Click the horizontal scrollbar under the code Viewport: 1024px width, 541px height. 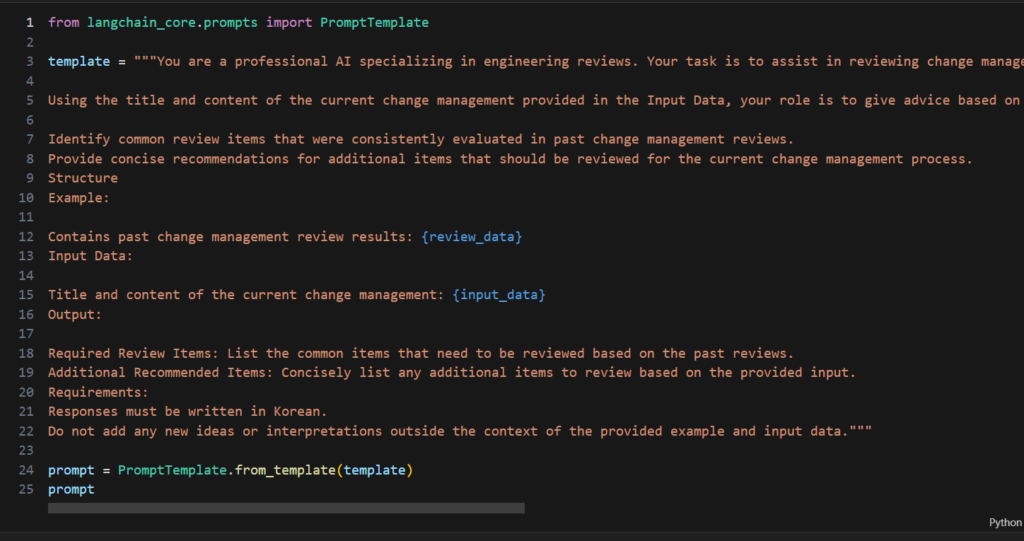click(x=286, y=508)
